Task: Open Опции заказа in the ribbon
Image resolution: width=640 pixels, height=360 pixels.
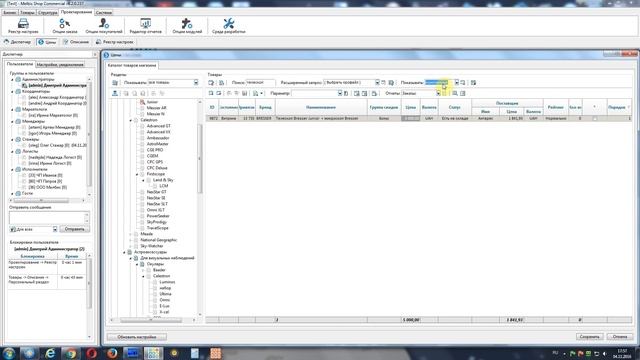Action: (64, 26)
